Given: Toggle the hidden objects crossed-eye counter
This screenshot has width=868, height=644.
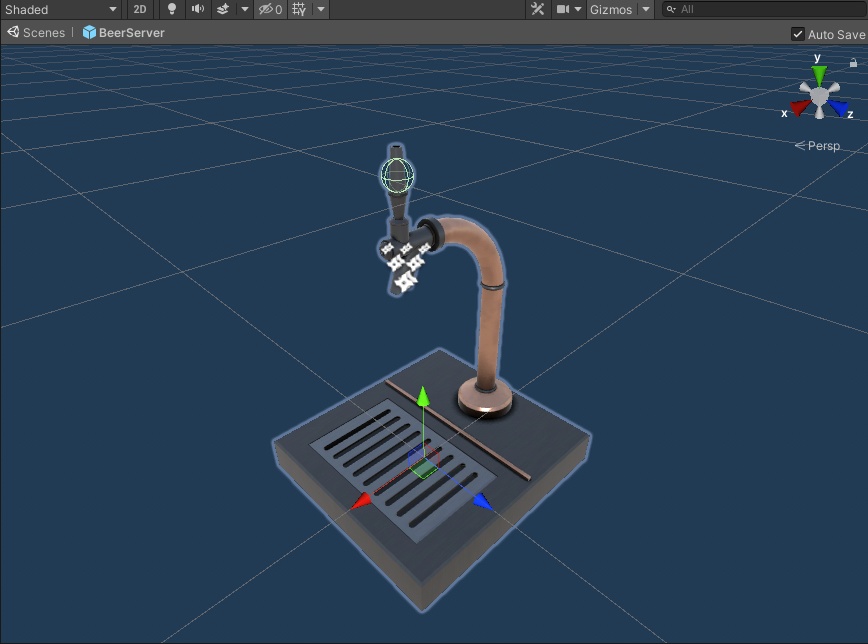Looking at the screenshot, I should 265,9.
